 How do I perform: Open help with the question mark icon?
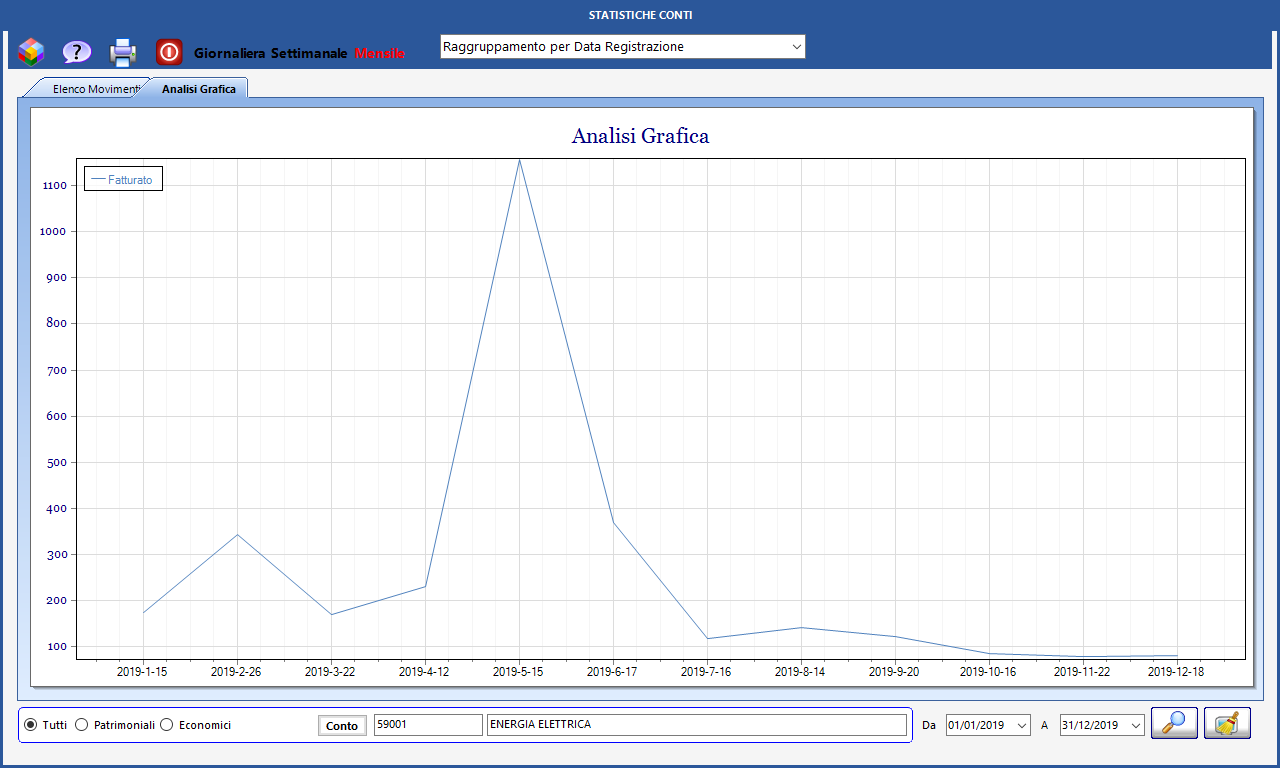(77, 51)
